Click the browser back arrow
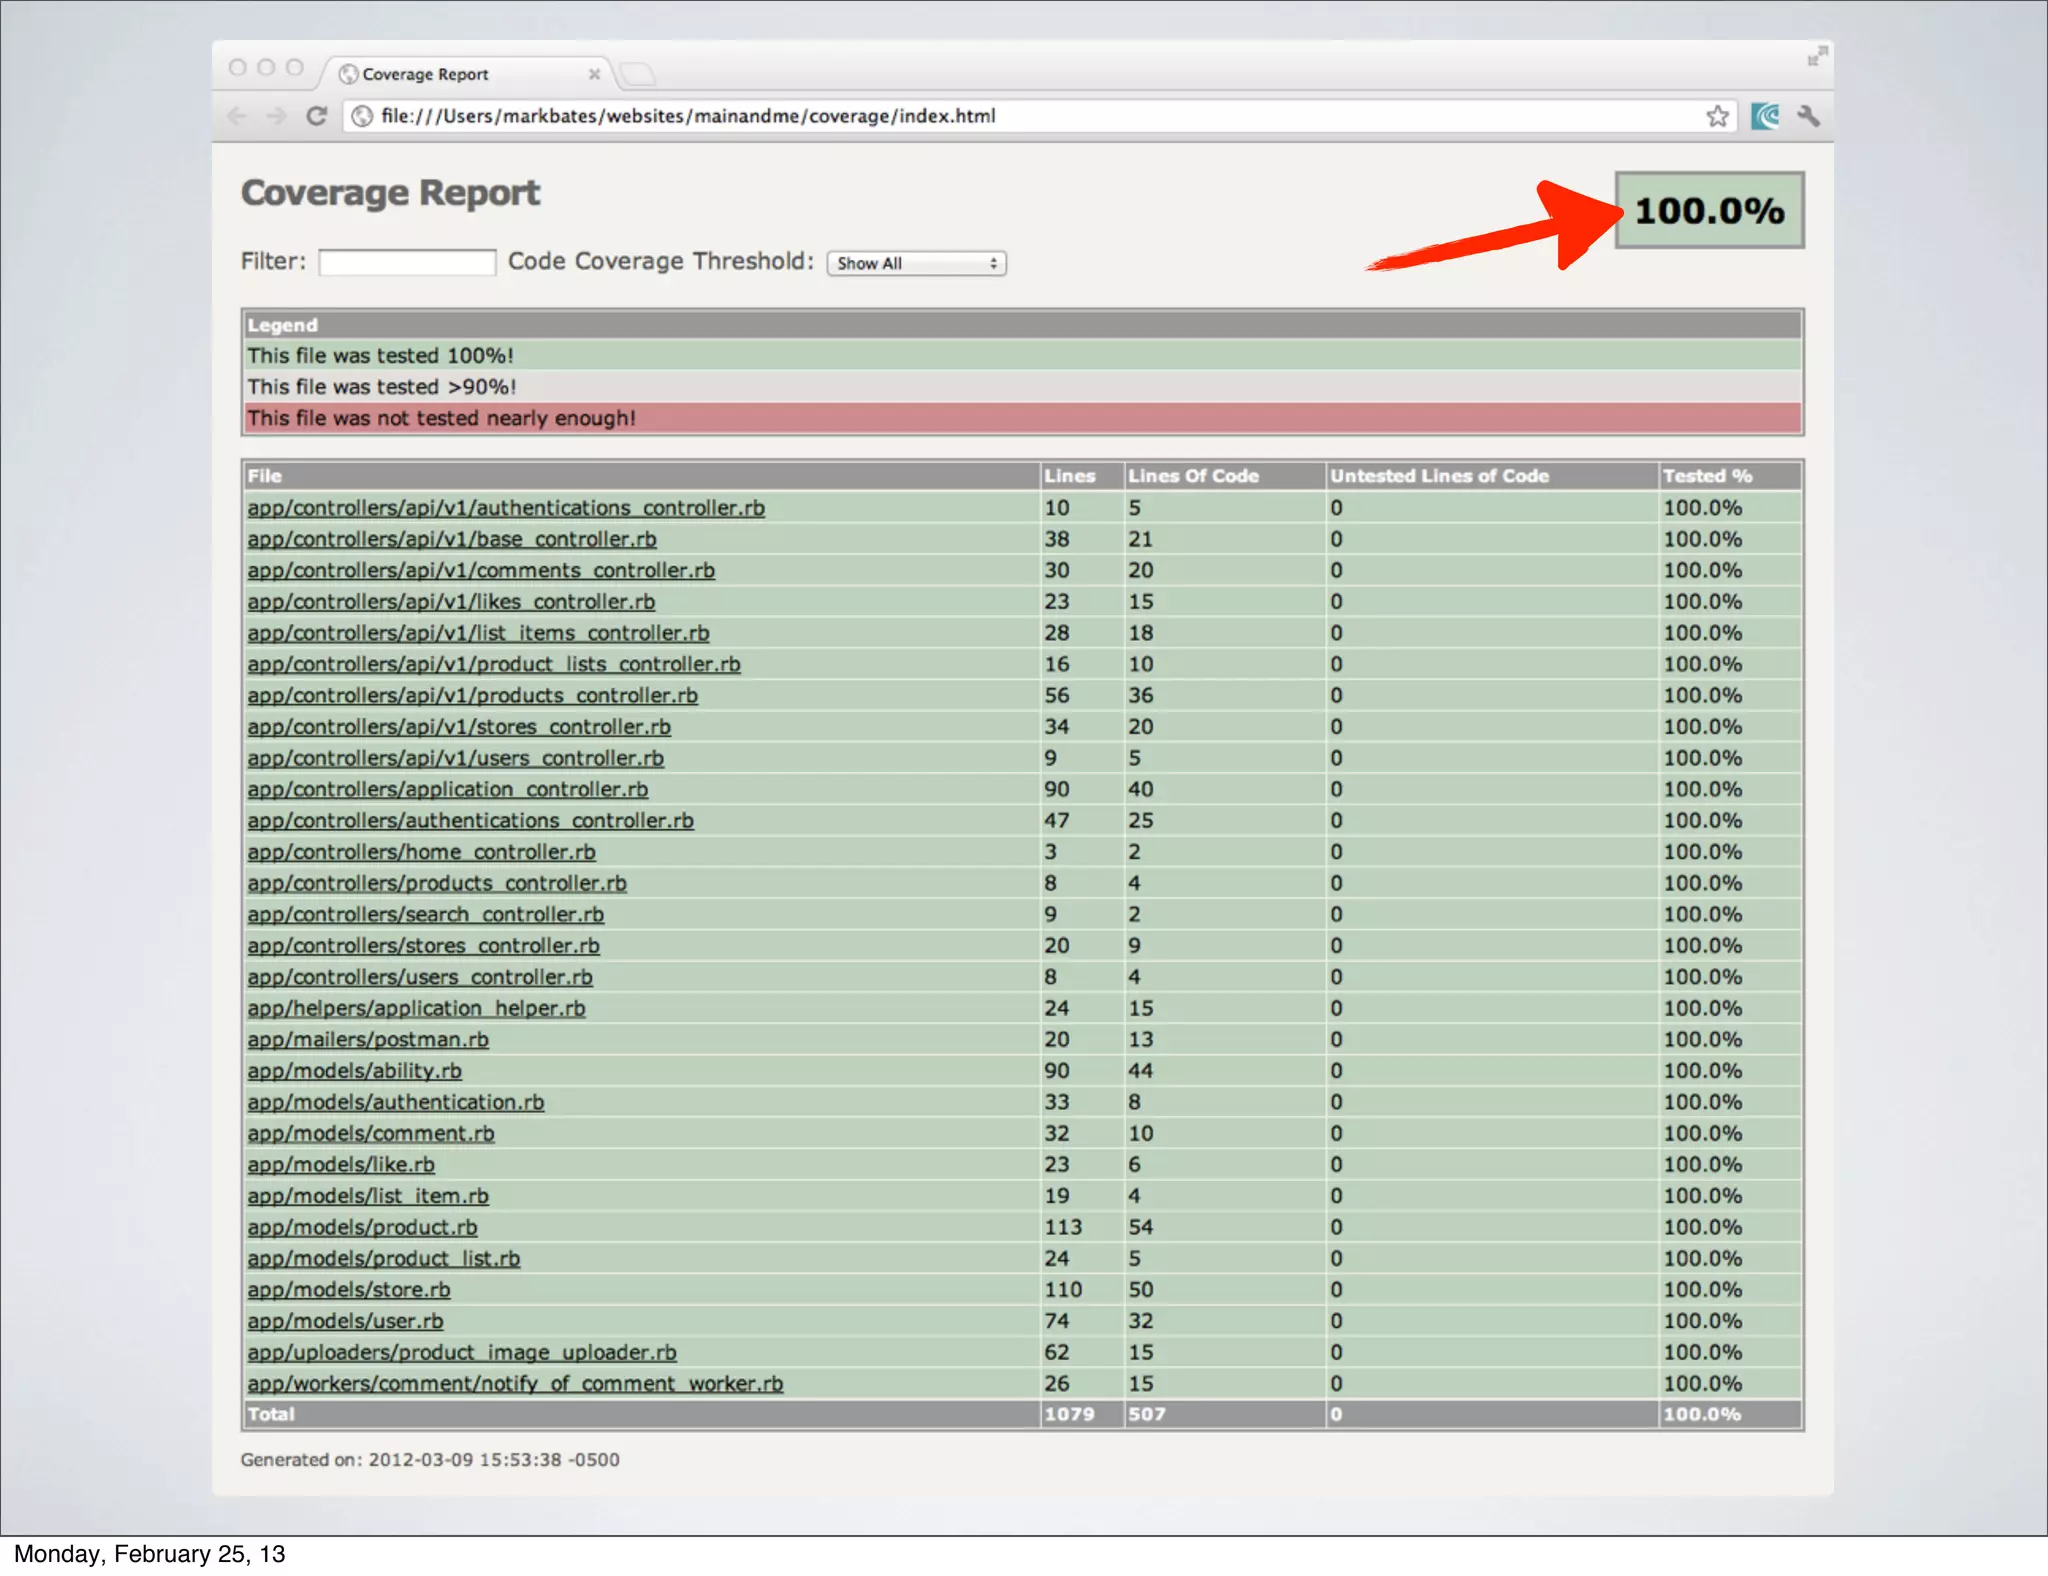The image size is (2048, 1576). pos(237,116)
